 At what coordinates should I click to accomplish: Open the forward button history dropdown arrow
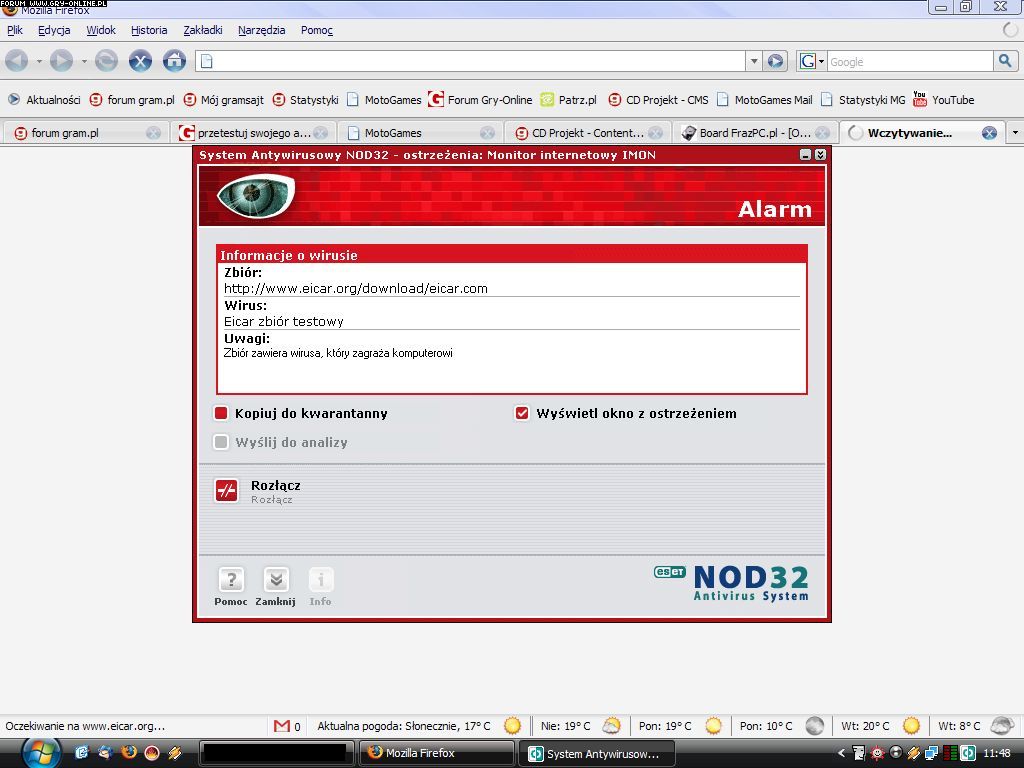[84, 62]
